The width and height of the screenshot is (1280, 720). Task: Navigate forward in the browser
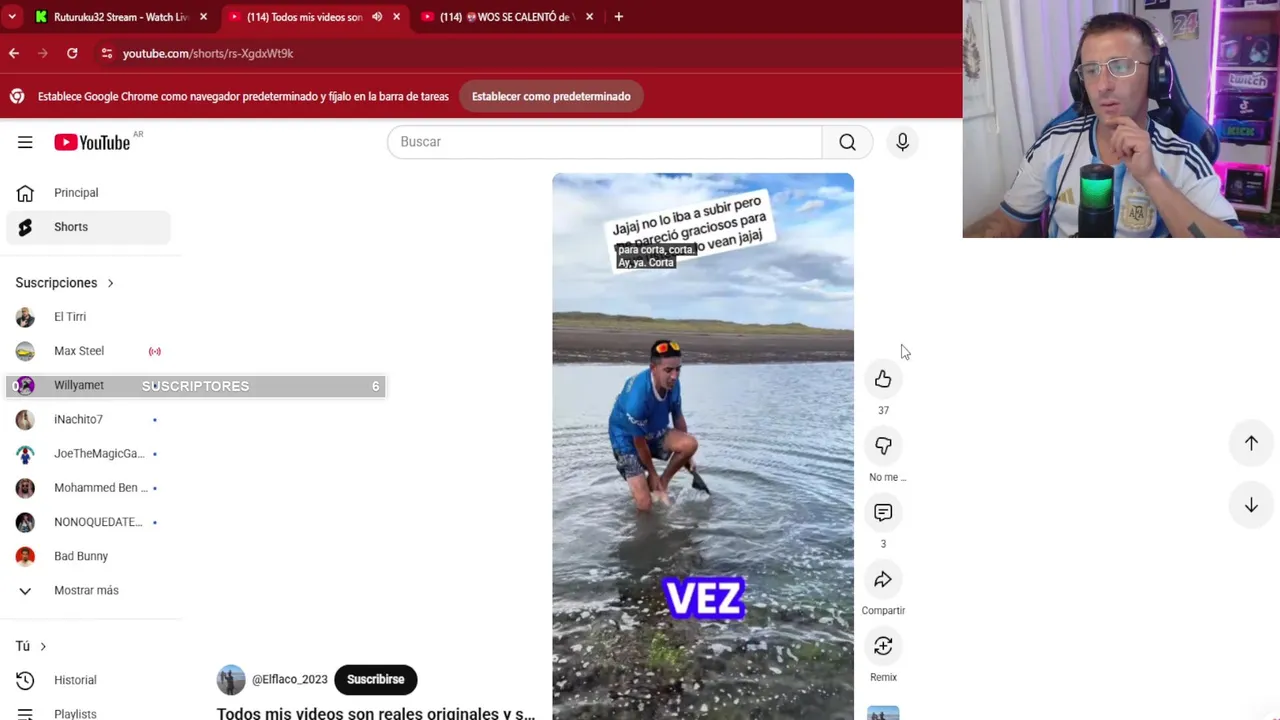(x=43, y=53)
